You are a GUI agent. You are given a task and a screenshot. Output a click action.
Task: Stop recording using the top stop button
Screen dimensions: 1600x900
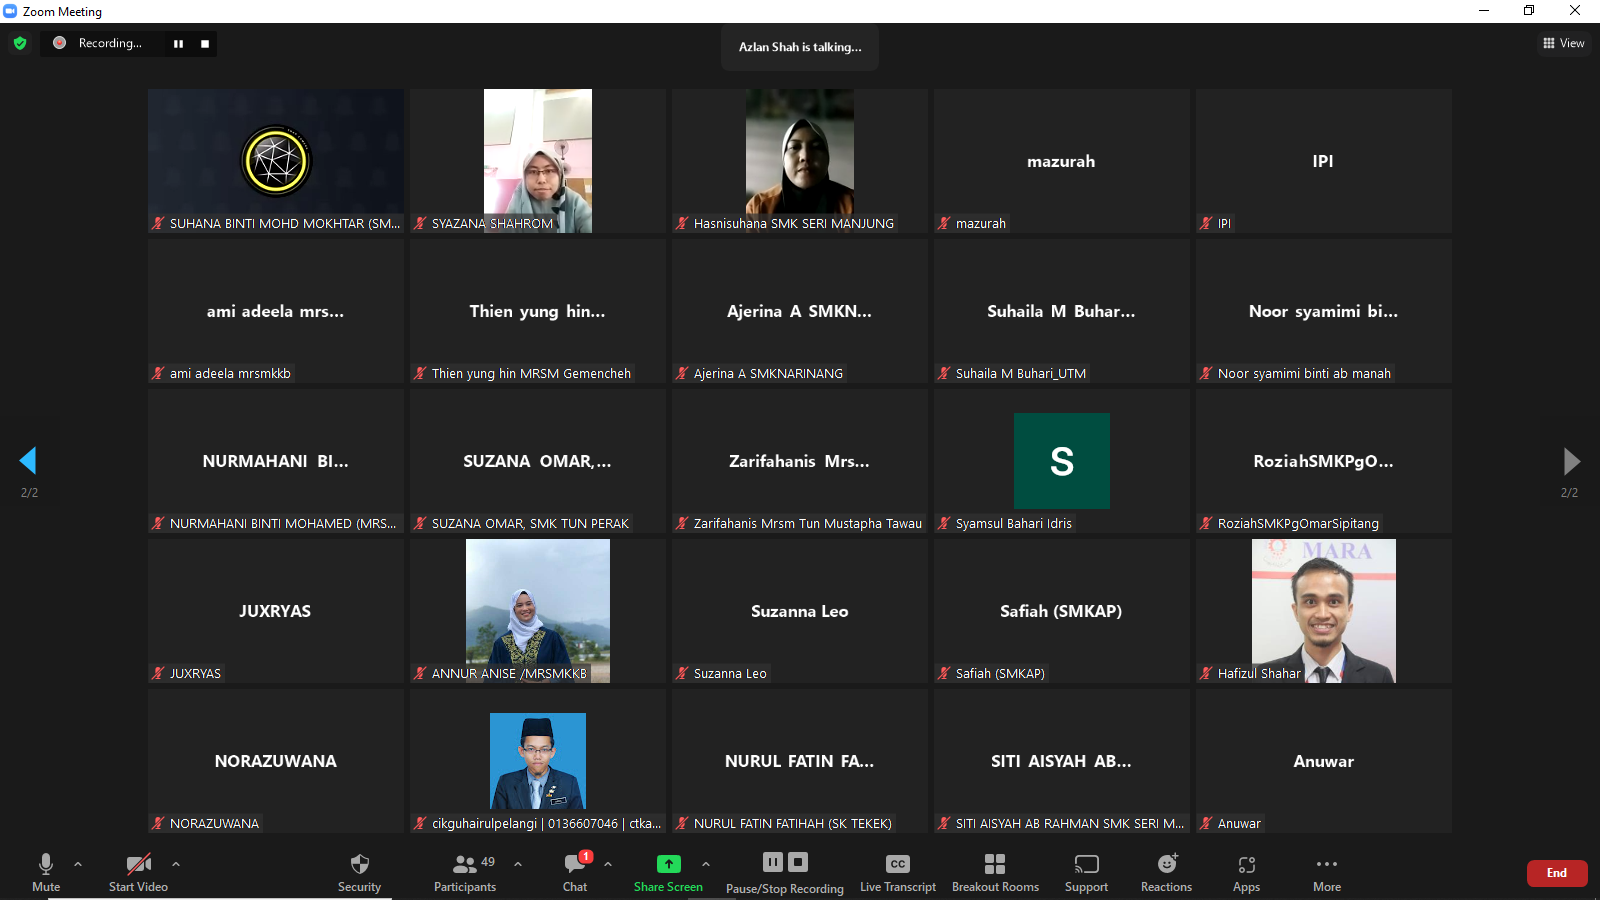pos(205,44)
